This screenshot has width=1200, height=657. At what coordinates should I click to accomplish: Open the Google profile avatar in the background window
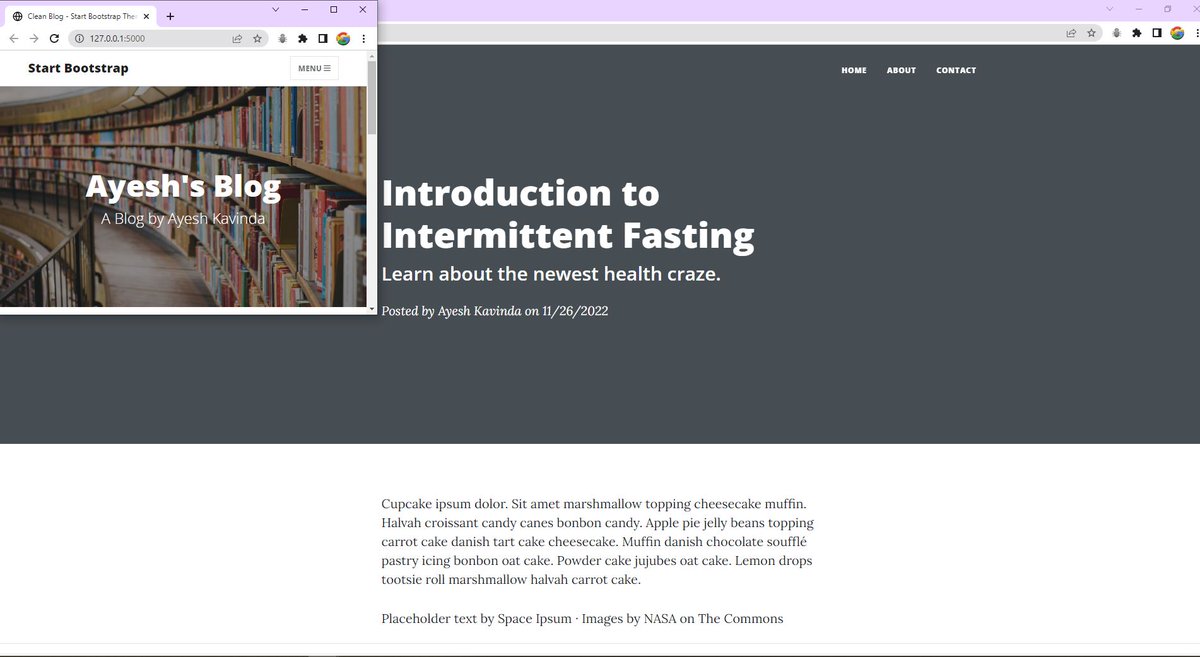[x=1177, y=33]
